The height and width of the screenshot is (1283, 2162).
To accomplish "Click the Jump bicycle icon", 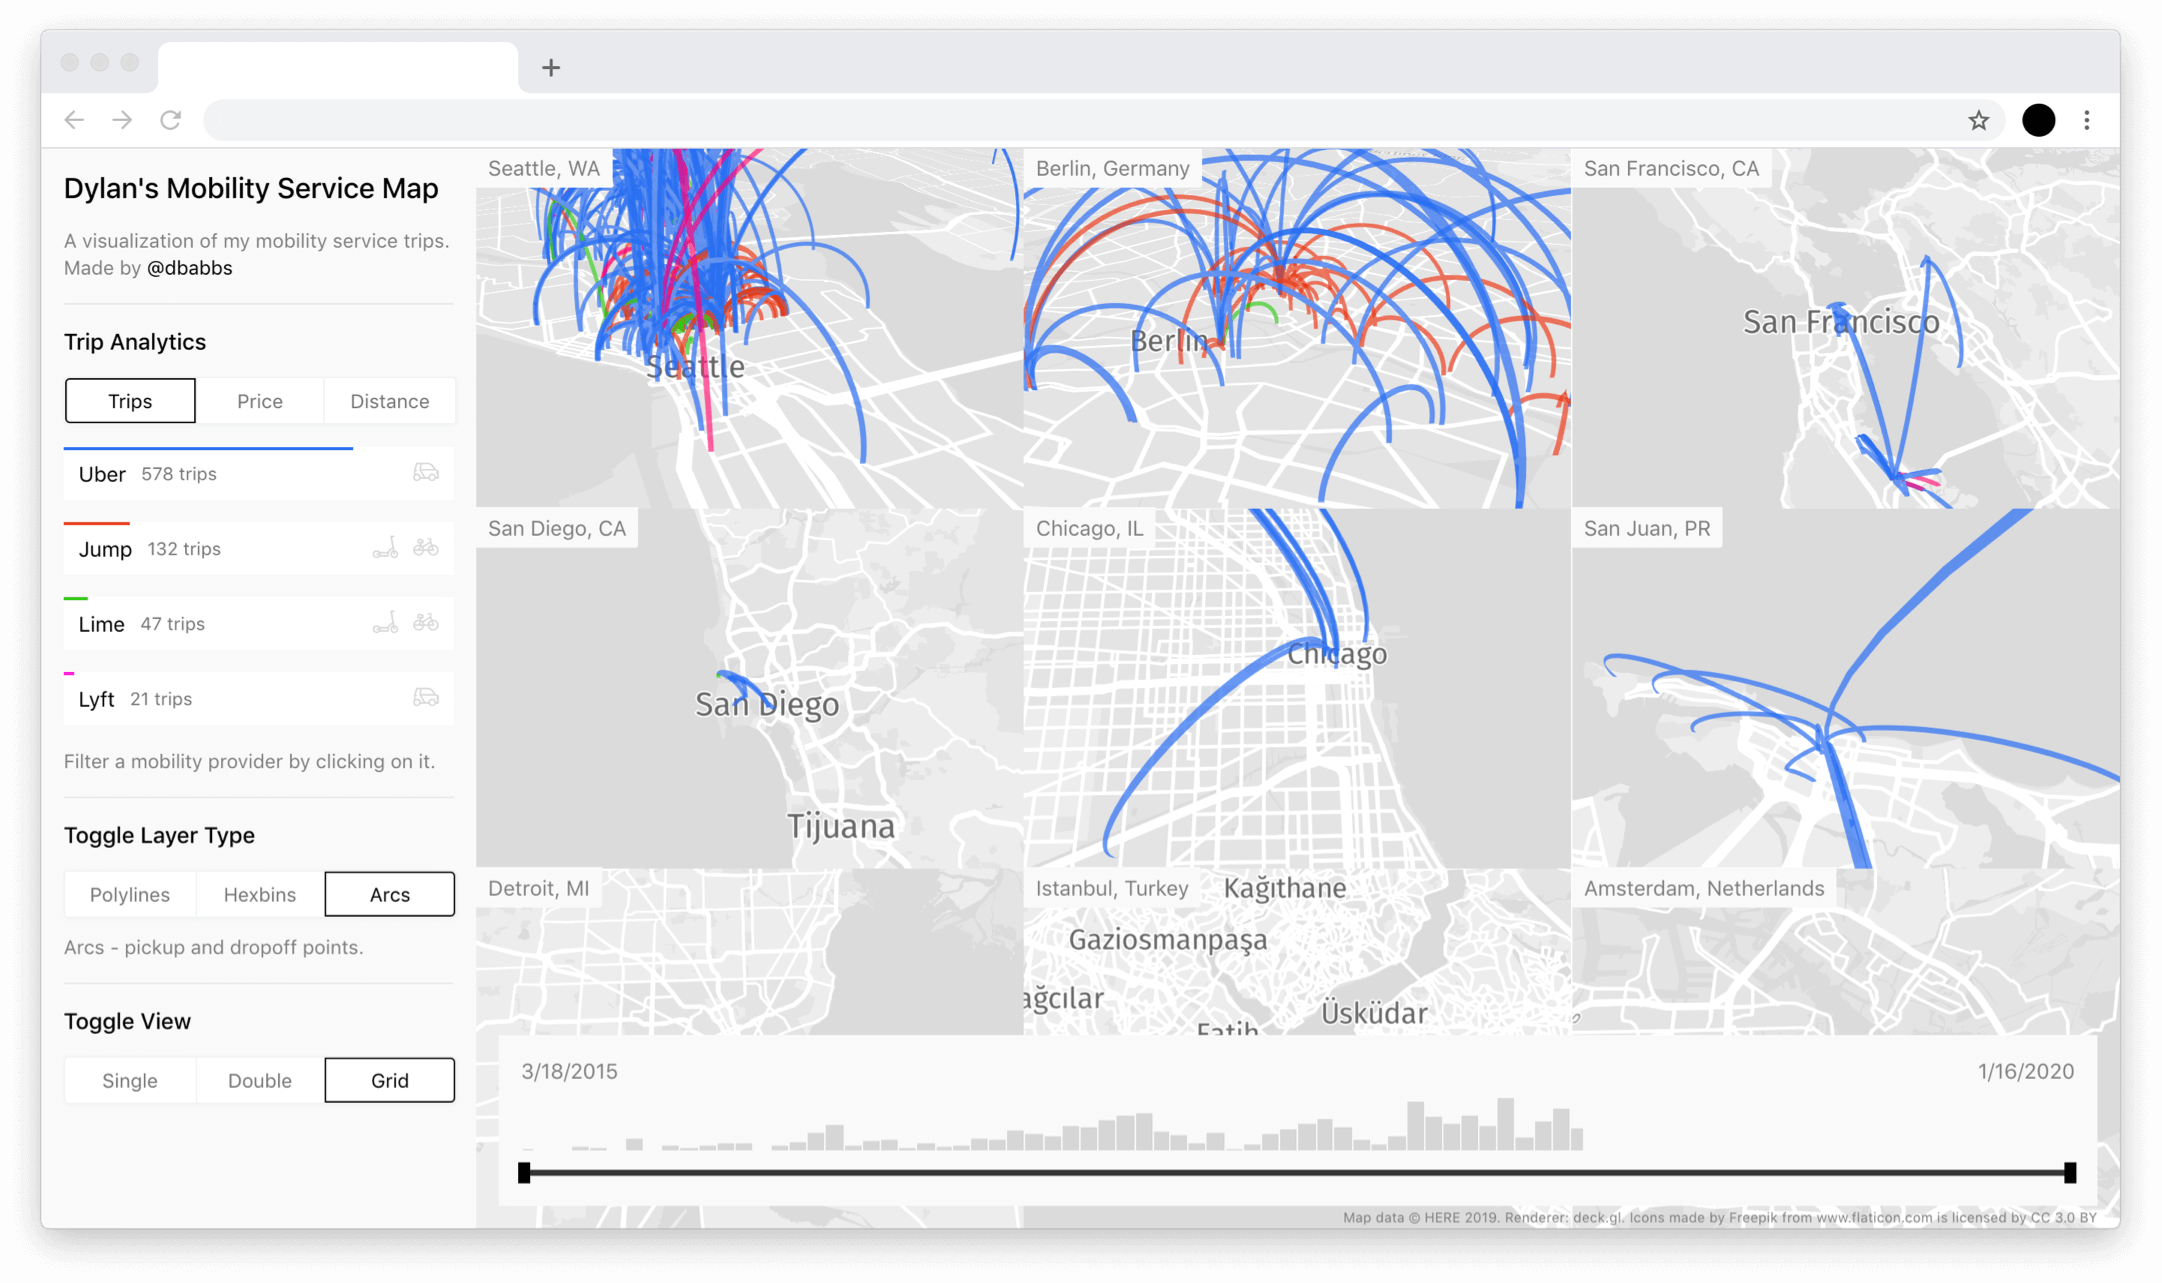I will (x=426, y=547).
